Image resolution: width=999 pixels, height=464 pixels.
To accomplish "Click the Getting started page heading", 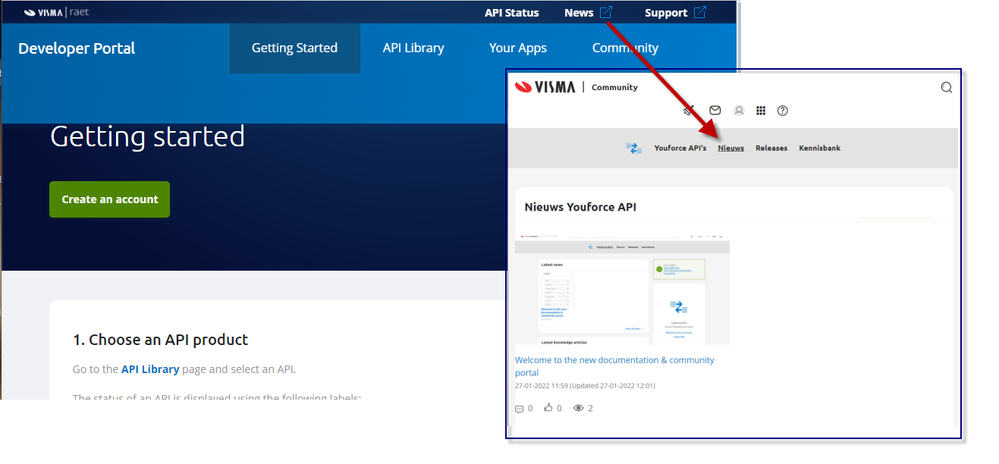I will click(x=147, y=136).
